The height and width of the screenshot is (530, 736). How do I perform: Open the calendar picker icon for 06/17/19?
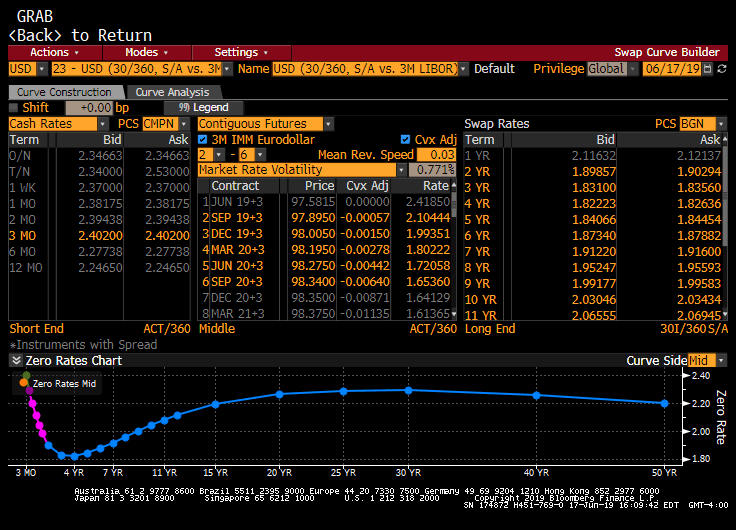point(708,69)
